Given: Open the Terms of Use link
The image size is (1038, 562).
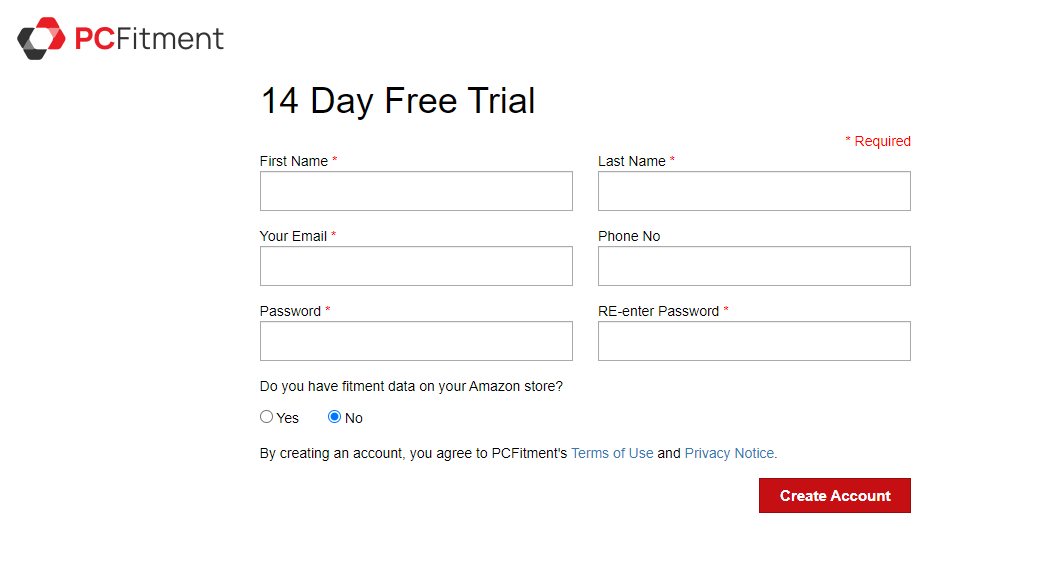Looking at the screenshot, I should [x=612, y=453].
